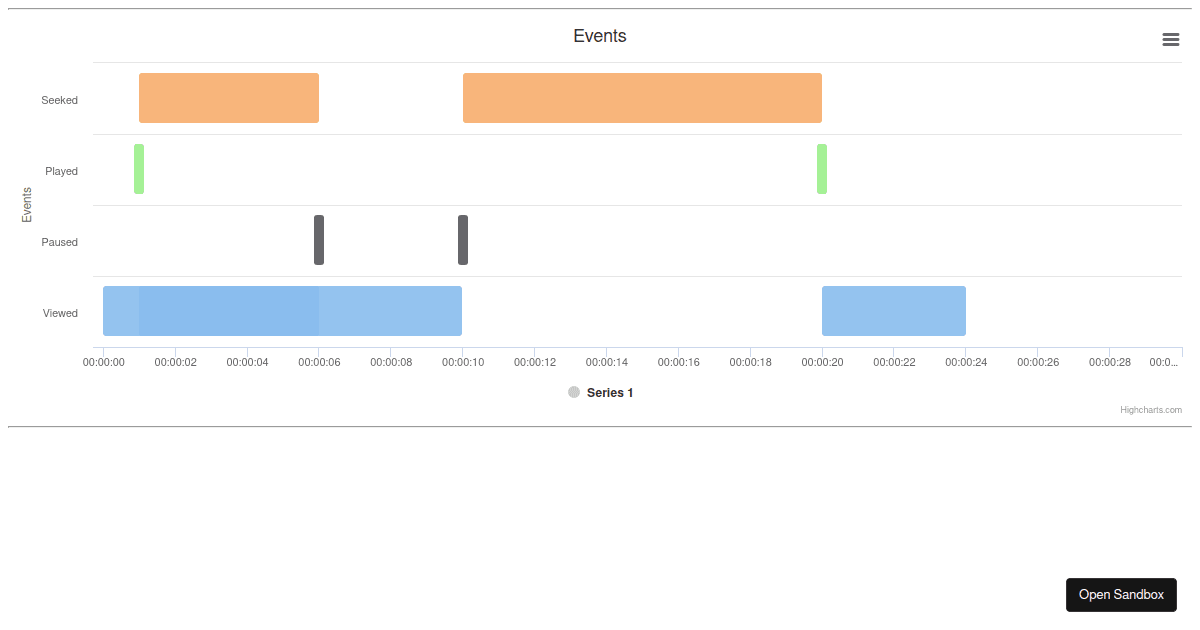
Task: Click the second green Played event marker
Action: (x=820, y=169)
